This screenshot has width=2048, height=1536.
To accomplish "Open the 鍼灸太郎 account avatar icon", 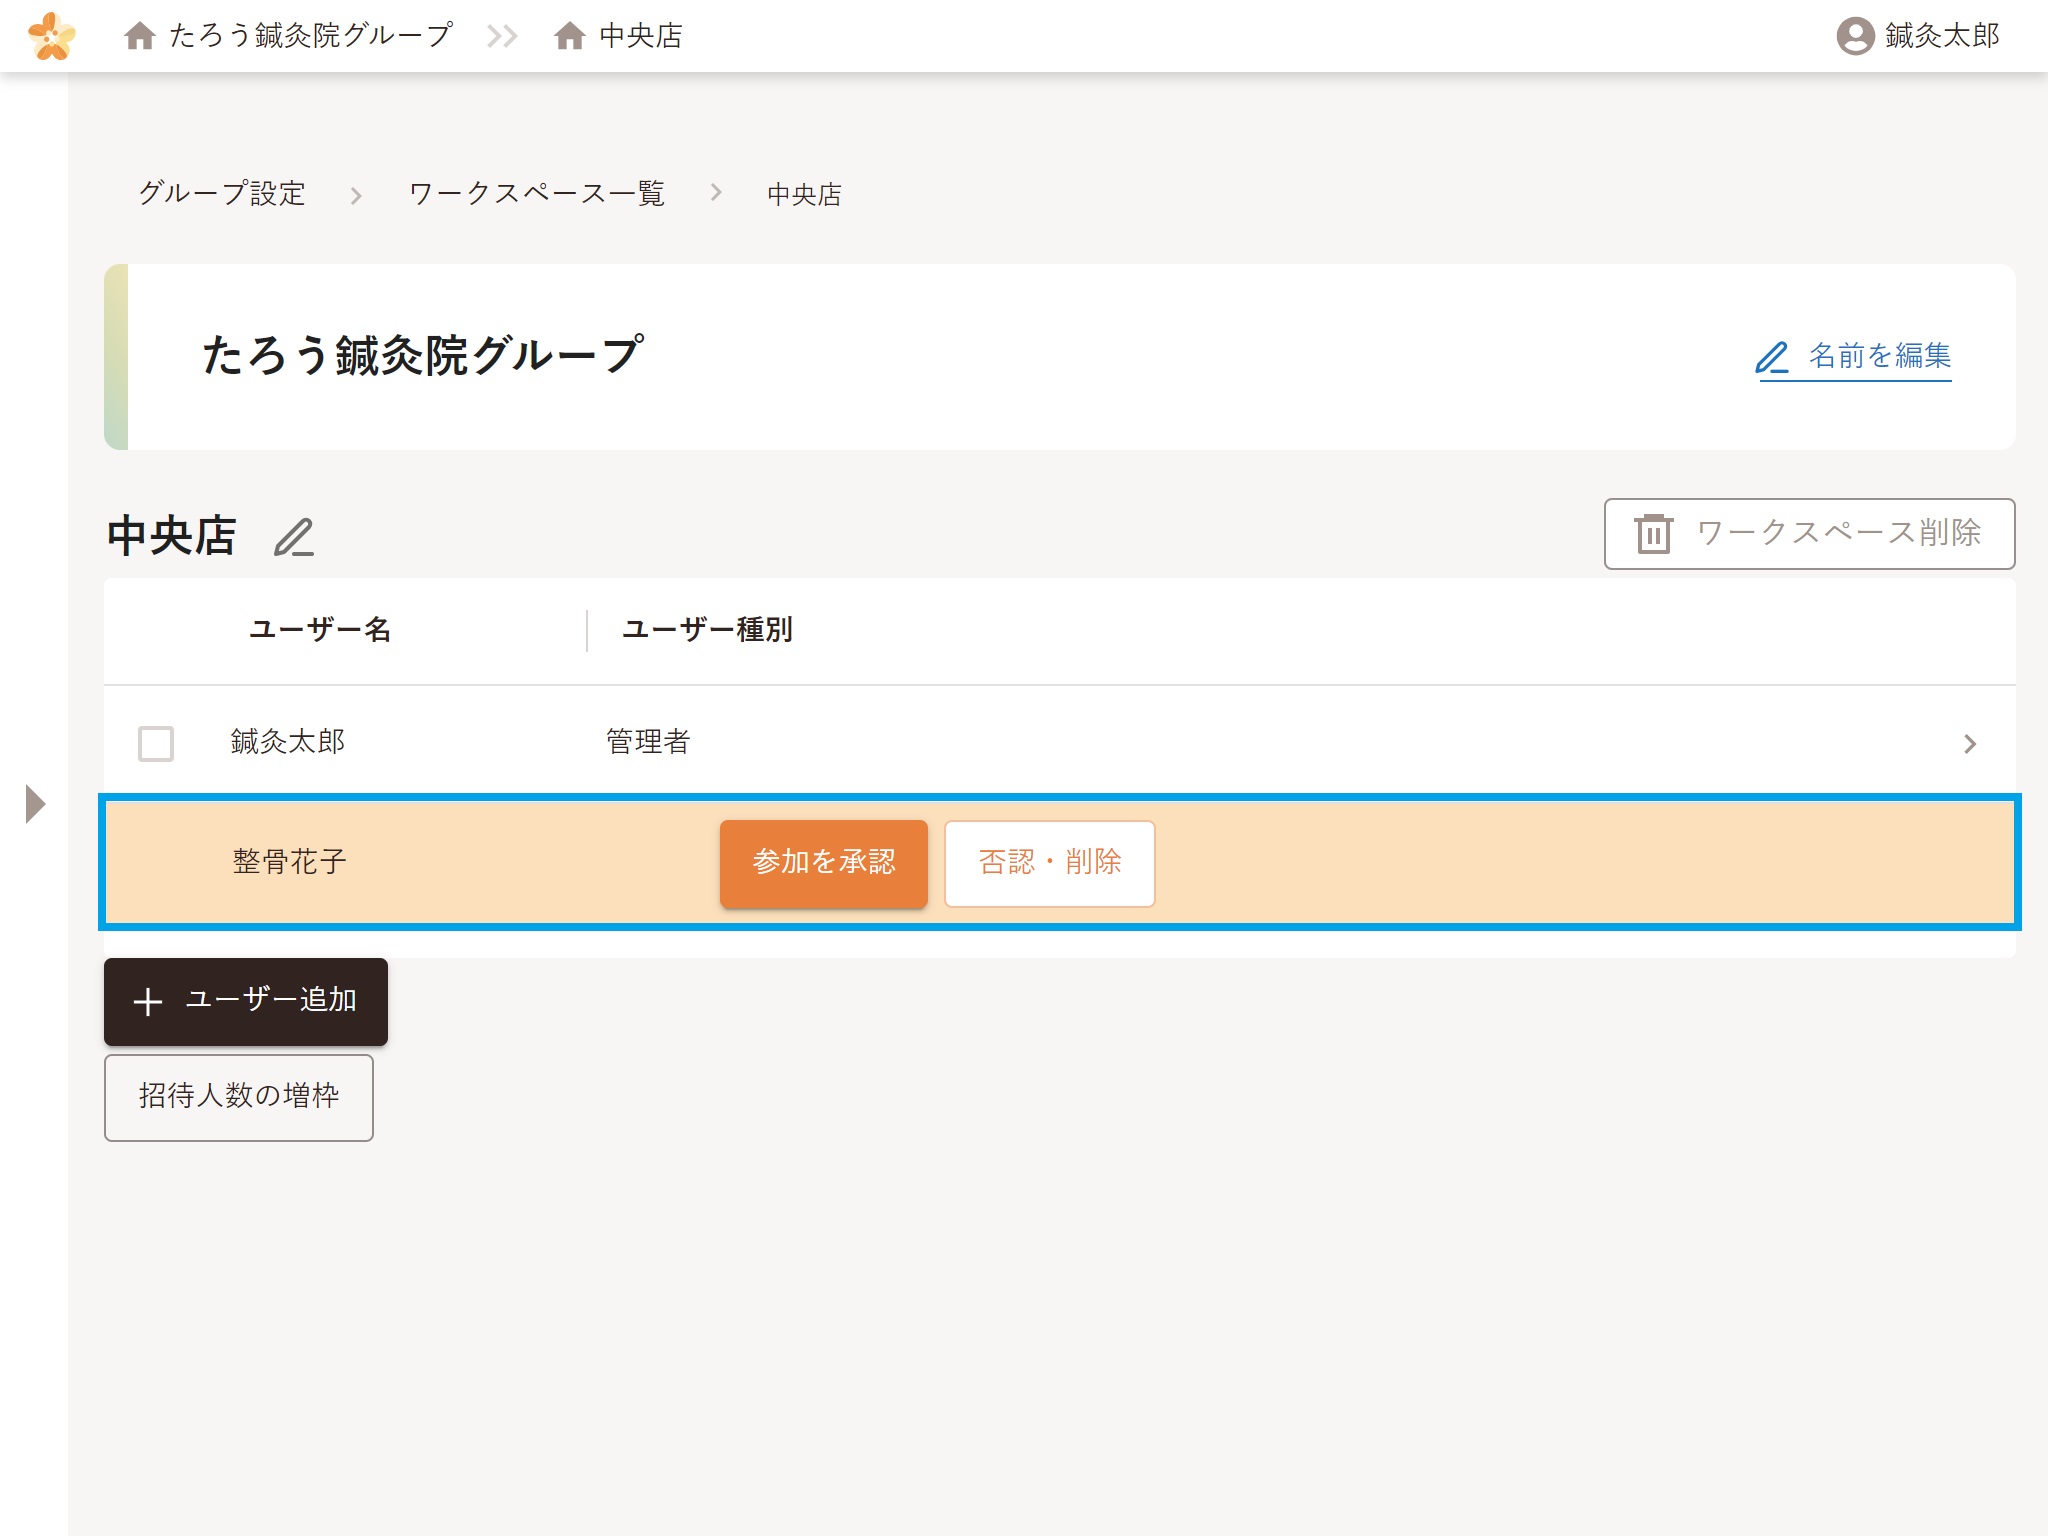I will [1855, 36].
